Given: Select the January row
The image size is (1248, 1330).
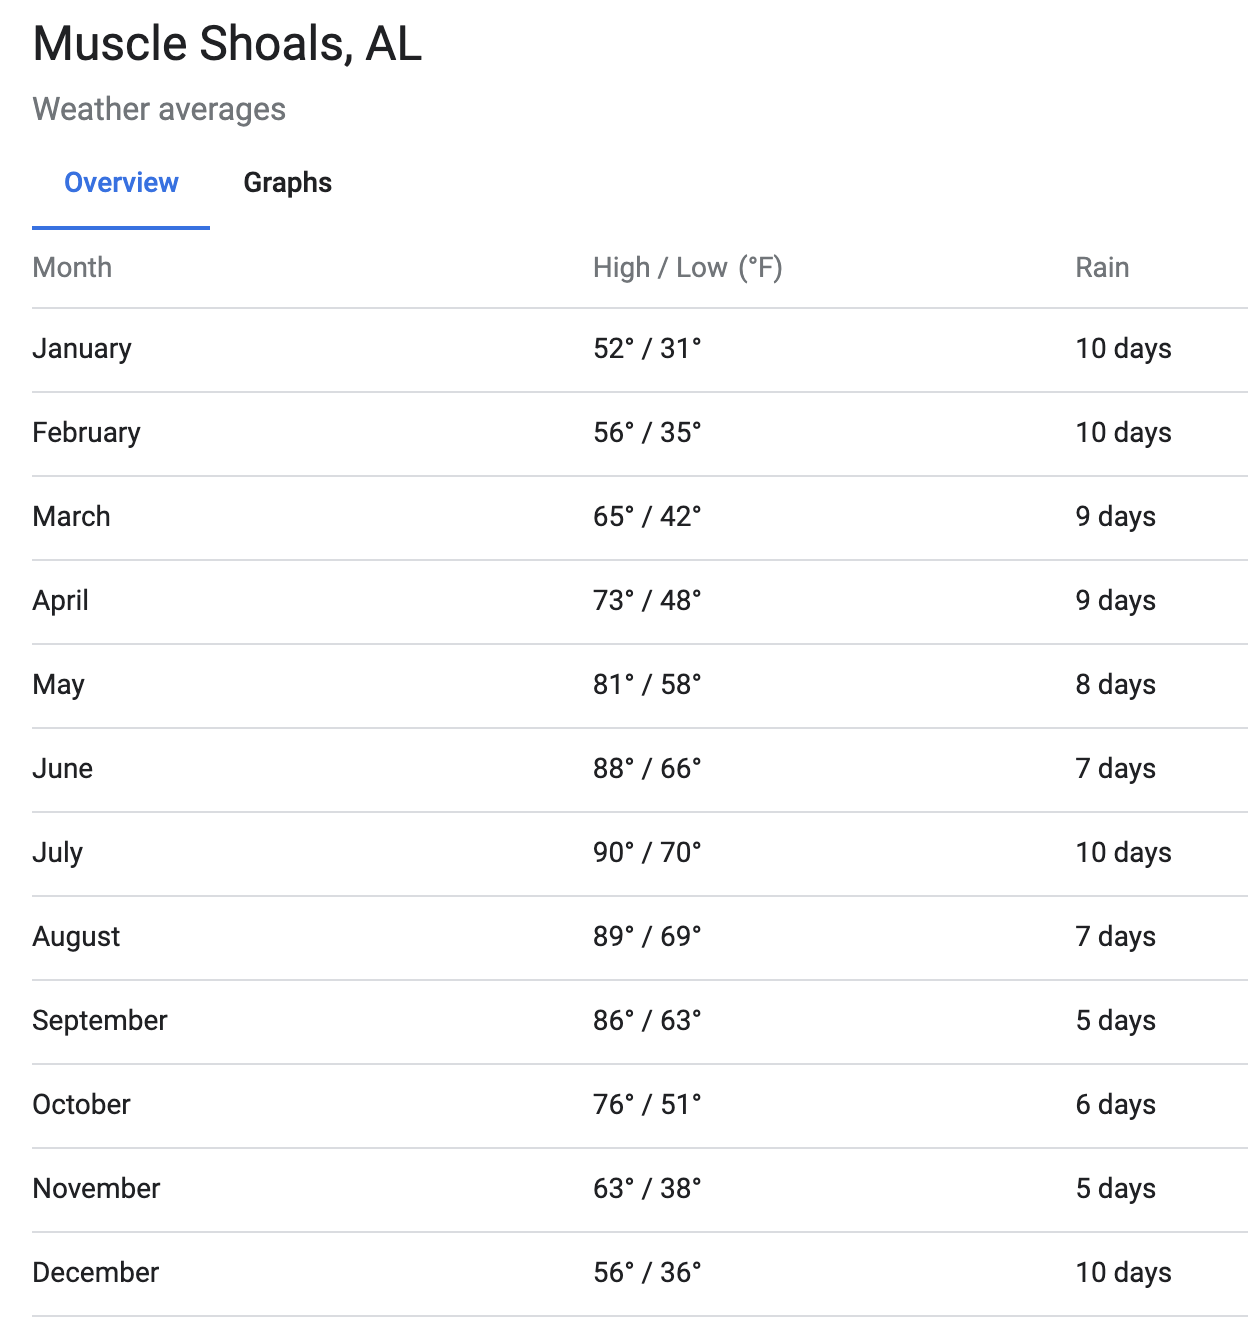Looking at the screenshot, I should tap(82, 349).
